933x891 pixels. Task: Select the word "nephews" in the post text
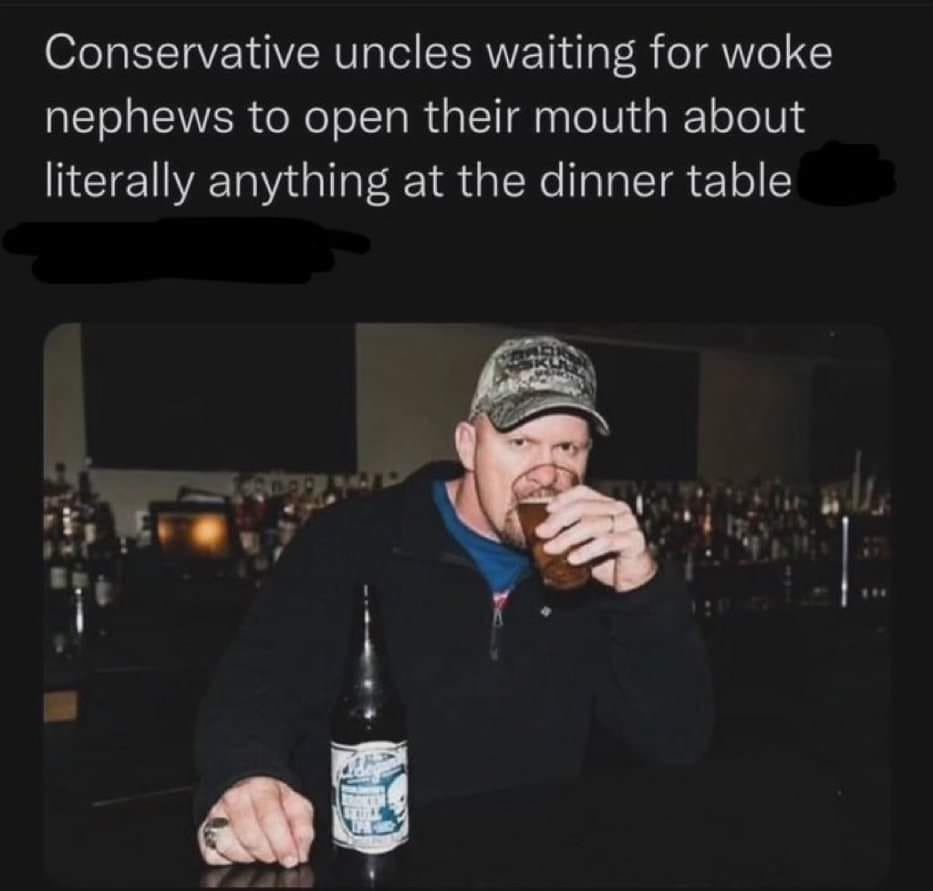140,118
